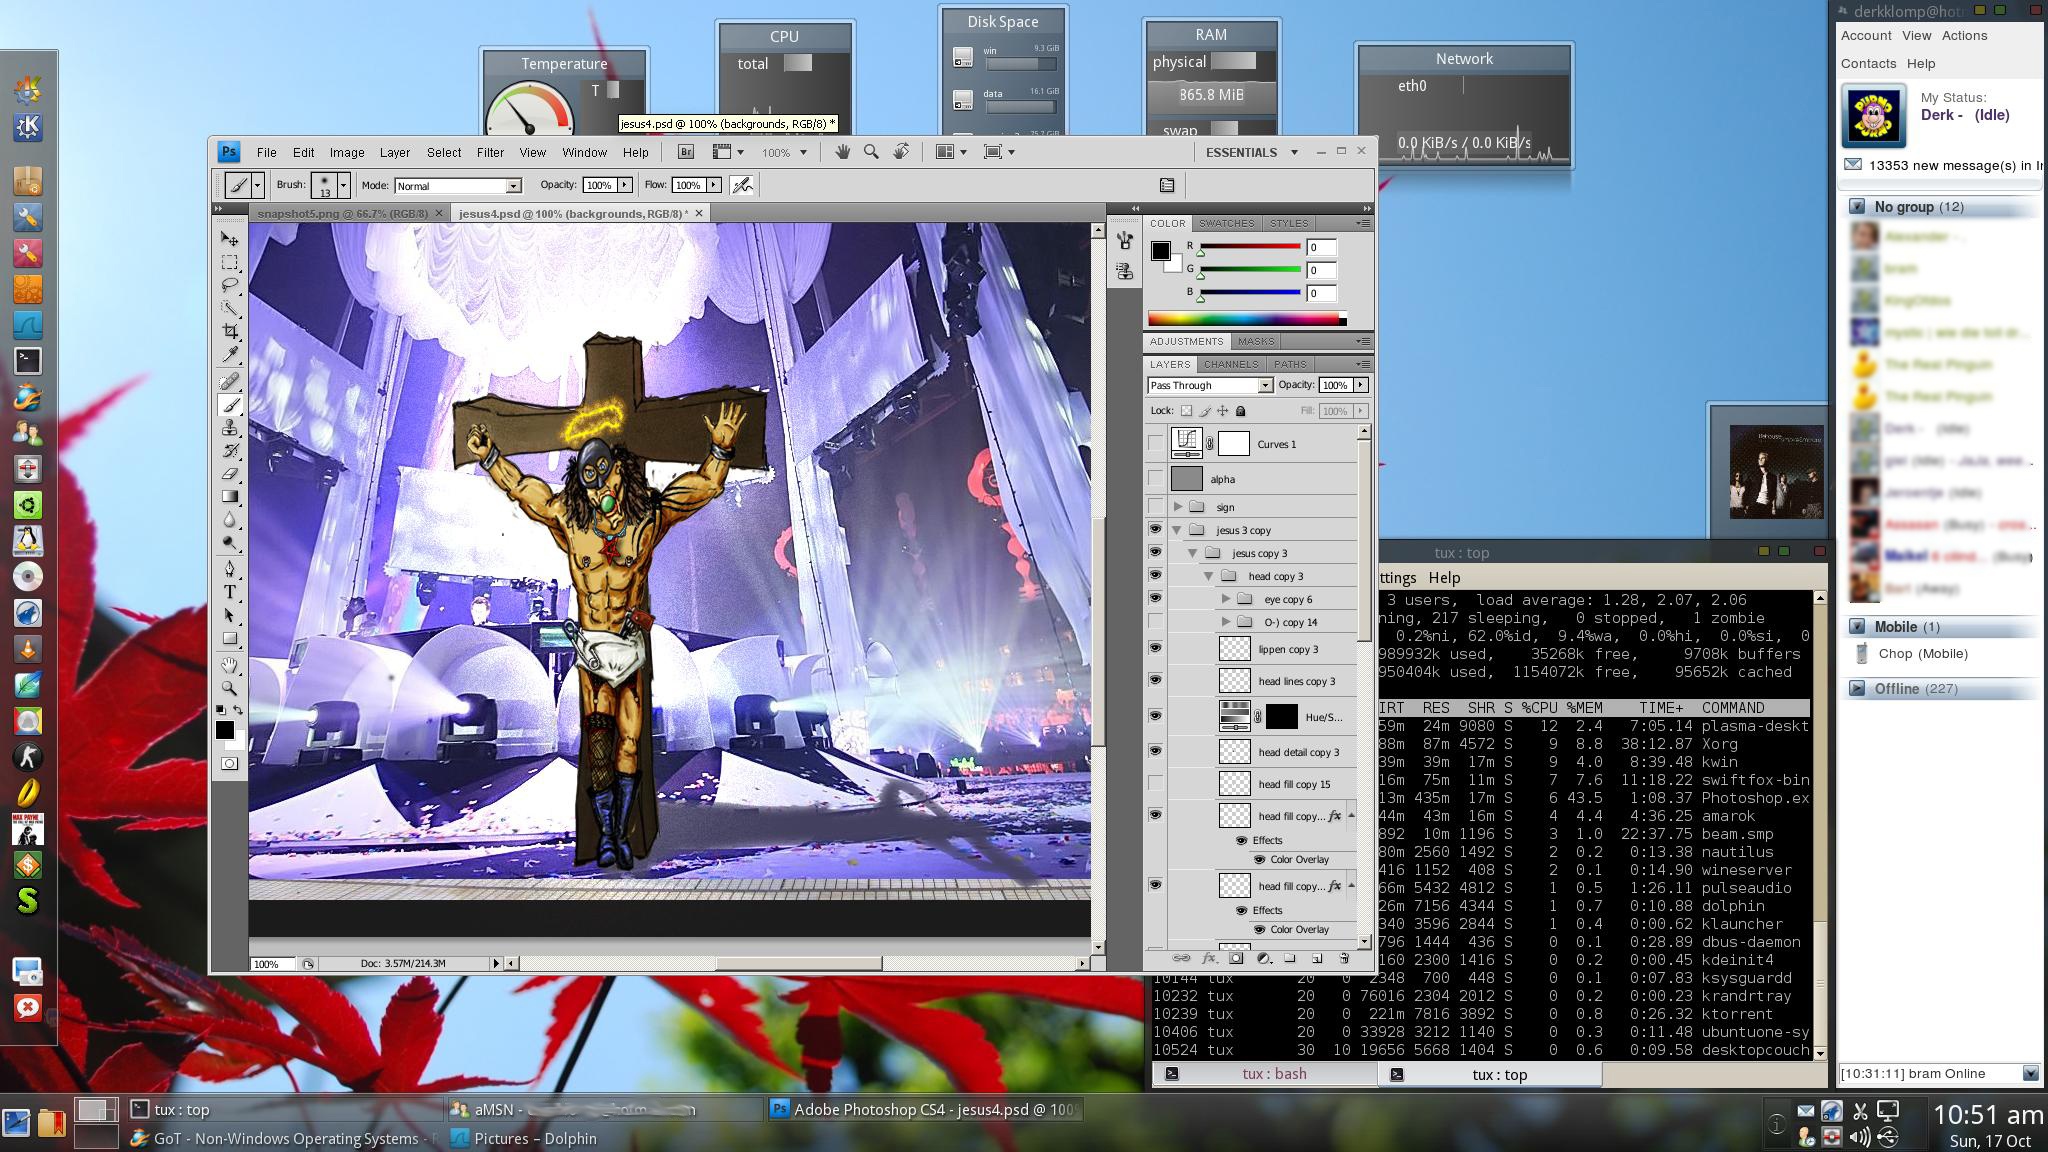Image resolution: width=2048 pixels, height=1152 pixels.
Task: Expand the sign layer group
Action: coord(1178,507)
